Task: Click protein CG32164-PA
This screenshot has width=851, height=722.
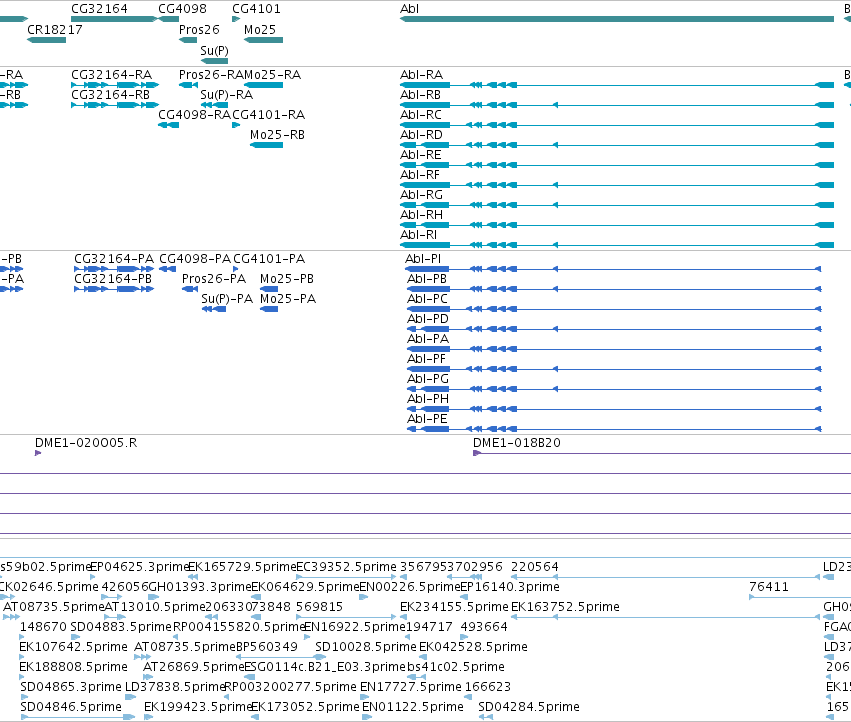Action: [114, 269]
